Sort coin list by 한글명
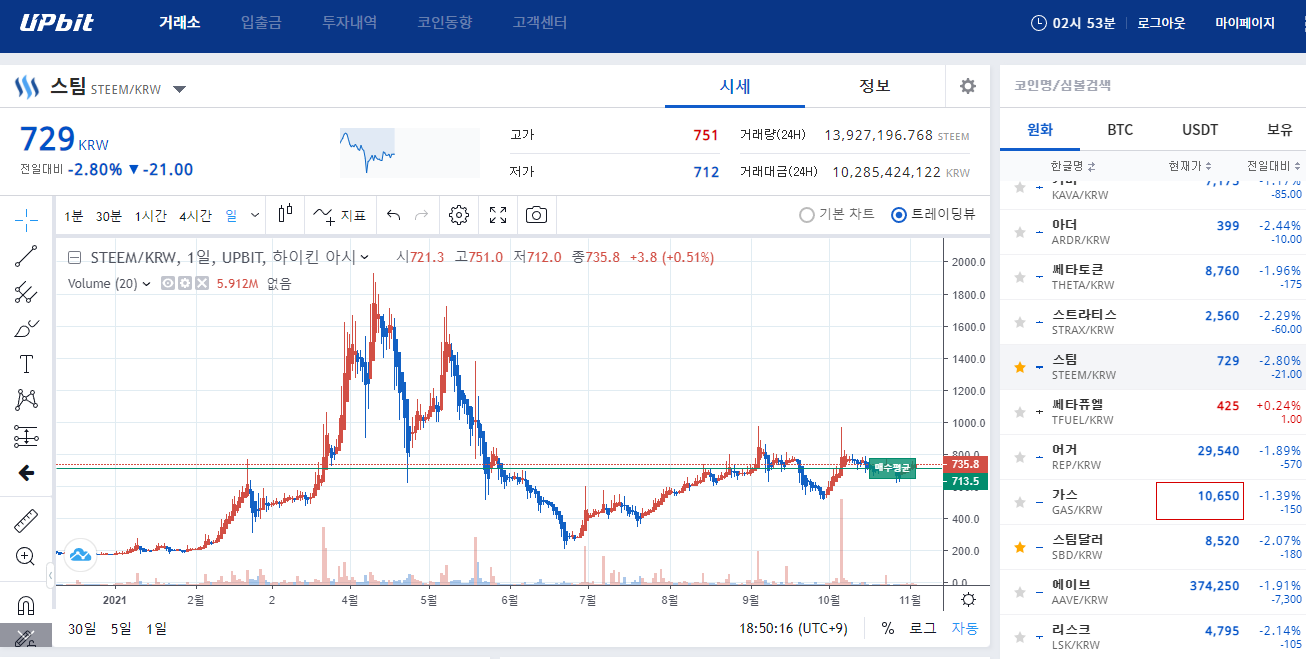 [x=1073, y=166]
